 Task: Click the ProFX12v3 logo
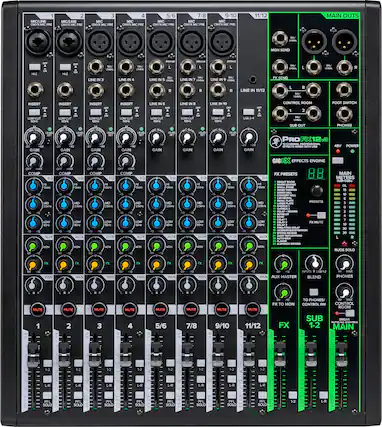(x=300, y=140)
